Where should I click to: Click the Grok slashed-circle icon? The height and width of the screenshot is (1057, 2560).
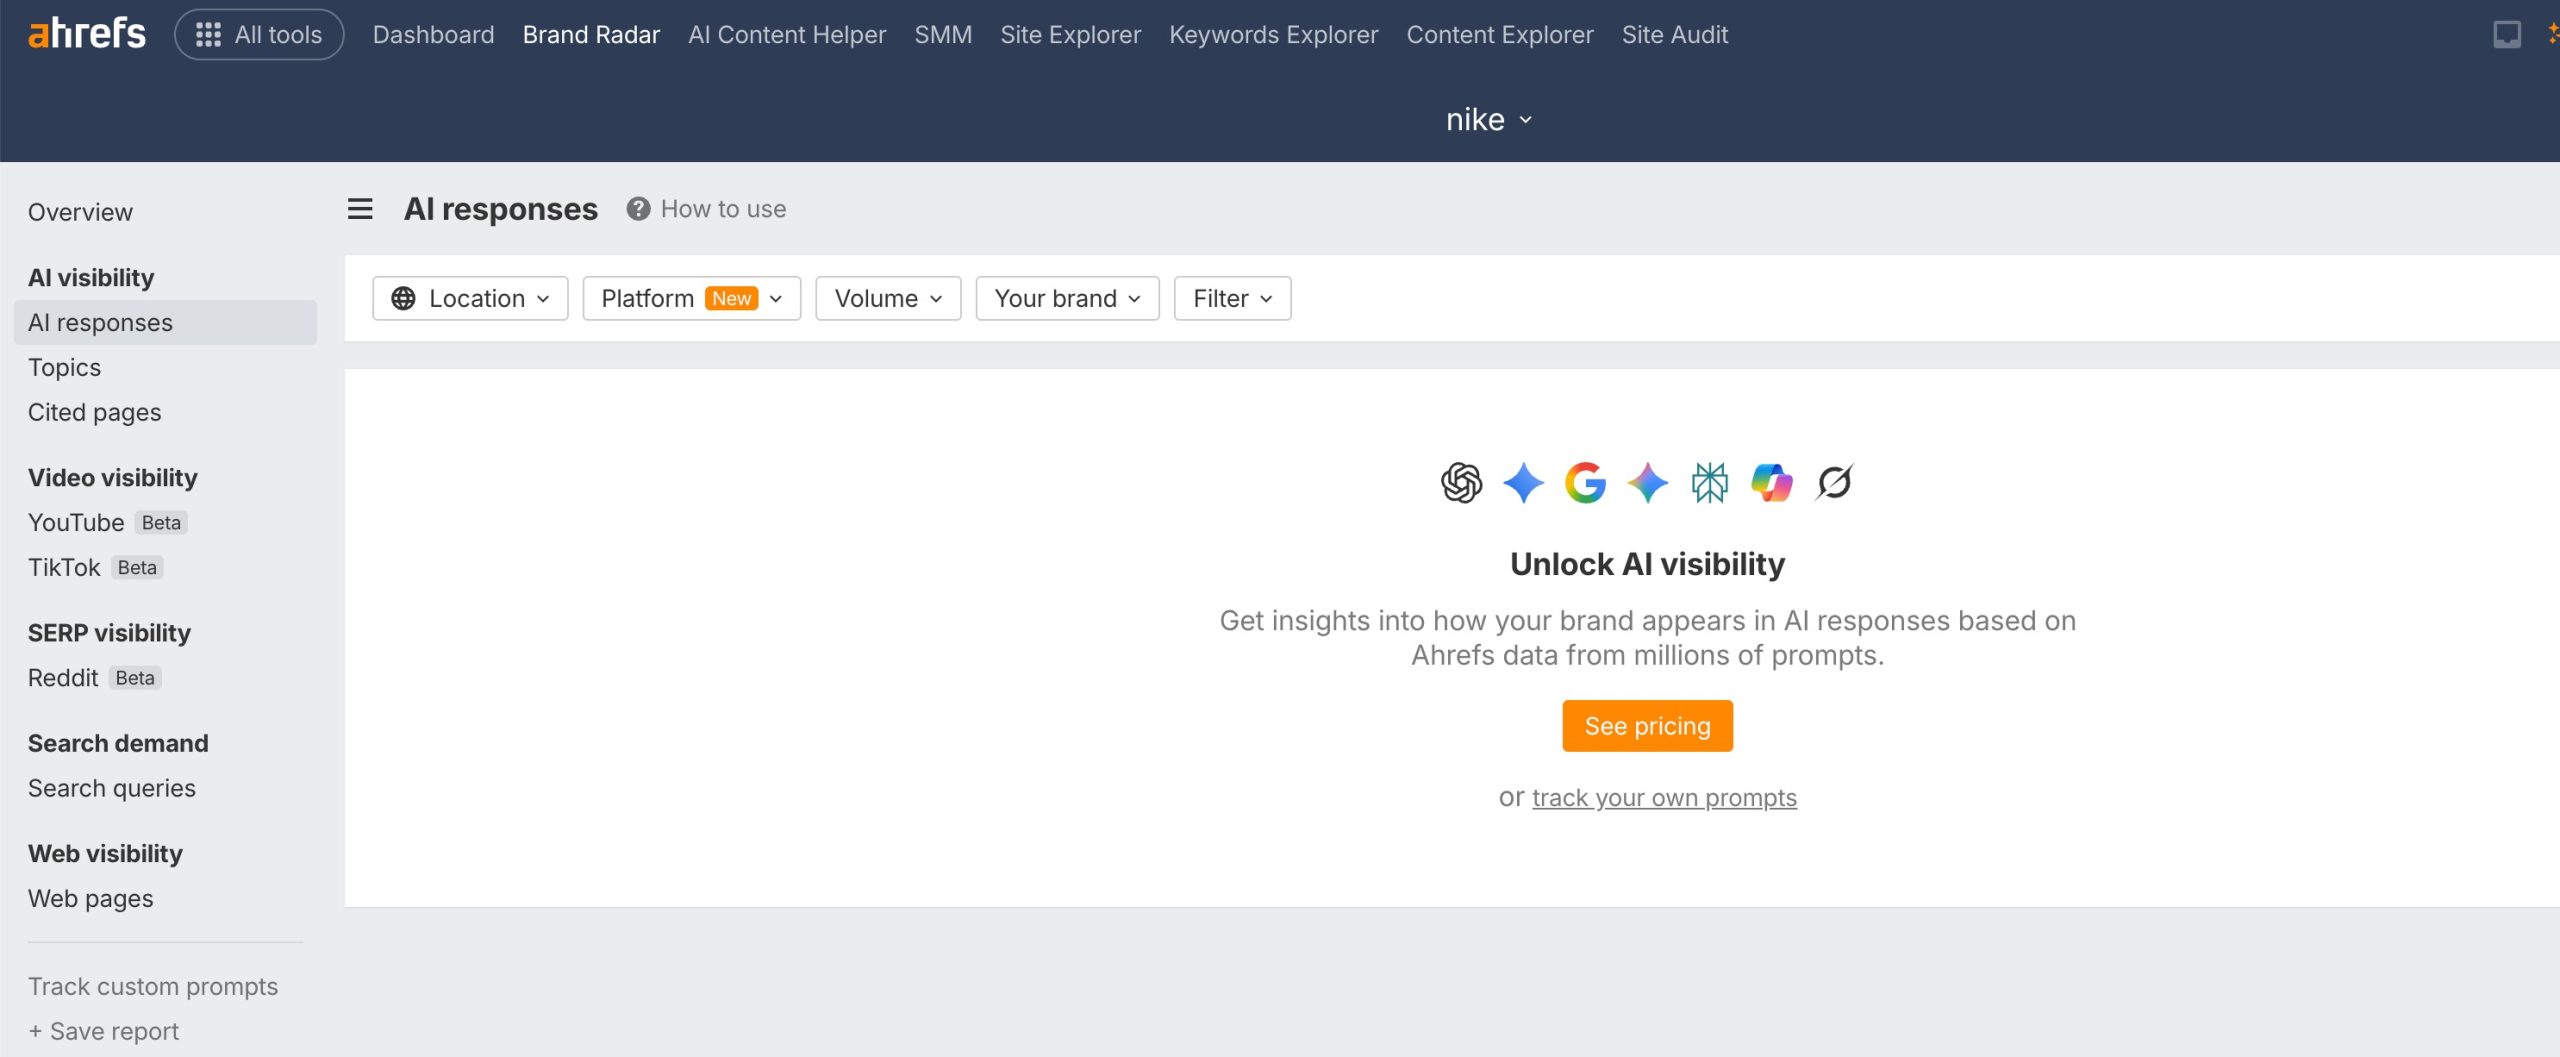1834,483
